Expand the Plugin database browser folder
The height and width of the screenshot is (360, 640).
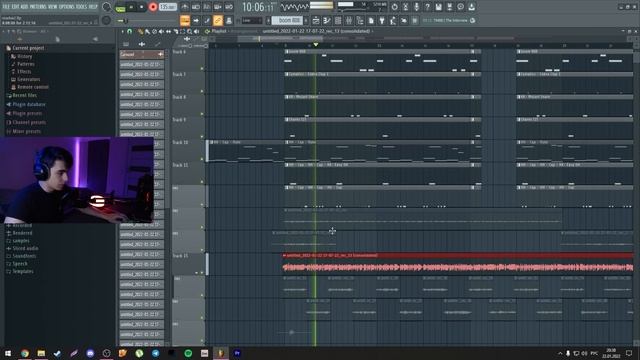tap(26, 104)
